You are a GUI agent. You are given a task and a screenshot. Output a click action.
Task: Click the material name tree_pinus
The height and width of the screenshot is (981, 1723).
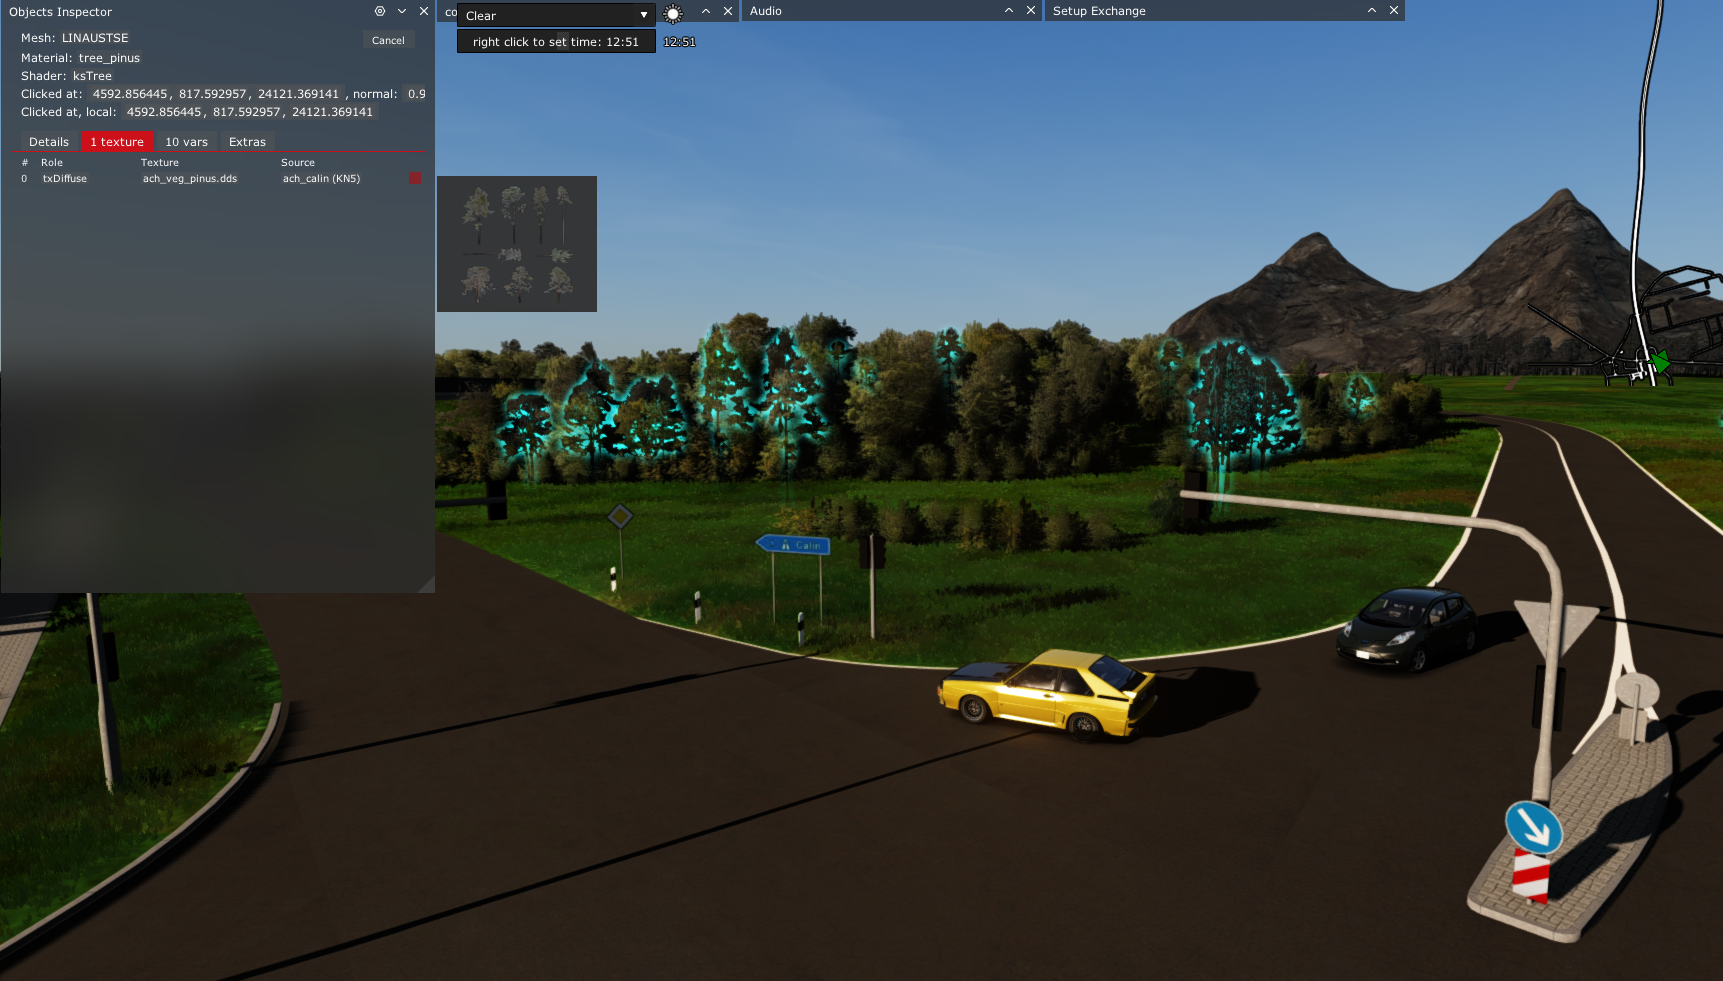point(109,58)
